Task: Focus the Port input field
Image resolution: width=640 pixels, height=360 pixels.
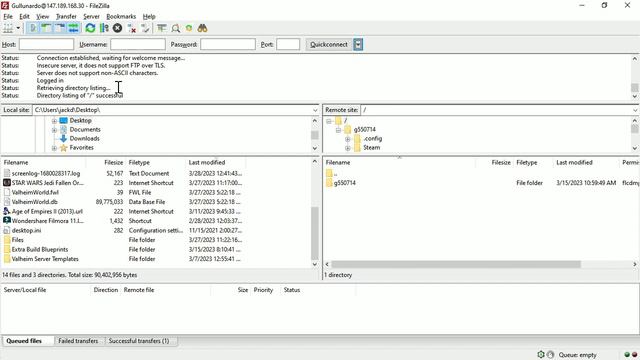Action: [288, 44]
